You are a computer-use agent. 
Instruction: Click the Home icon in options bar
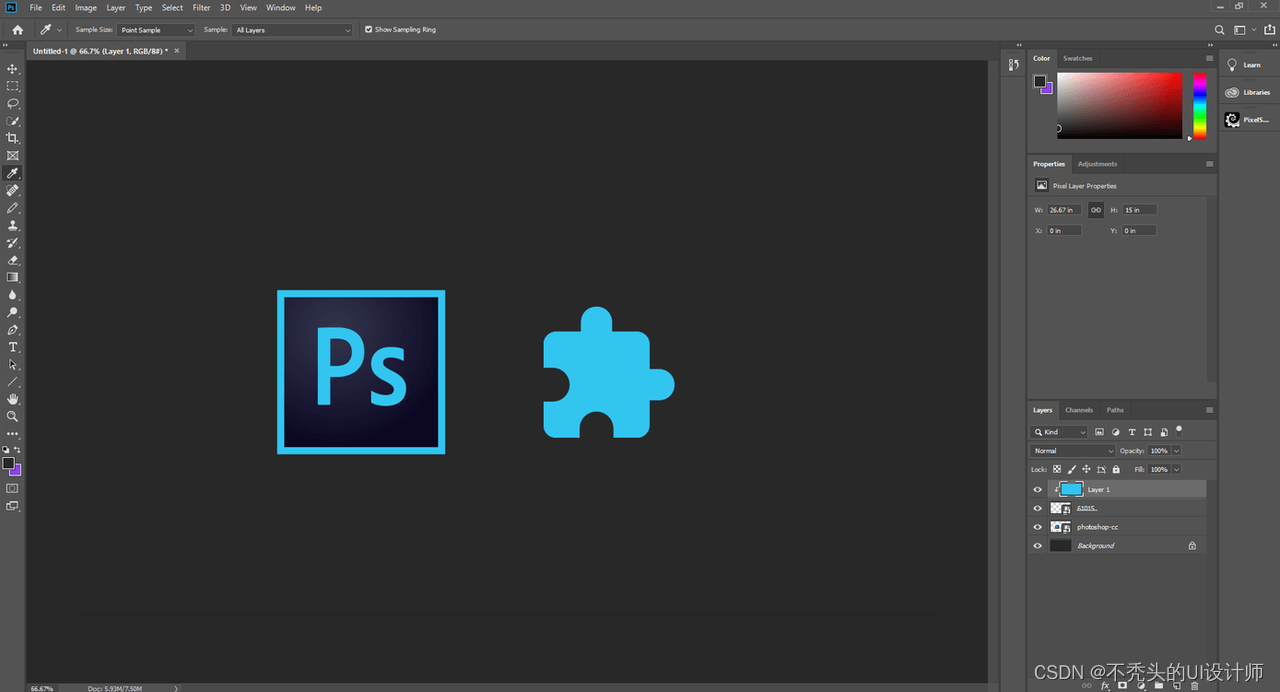point(17,30)
